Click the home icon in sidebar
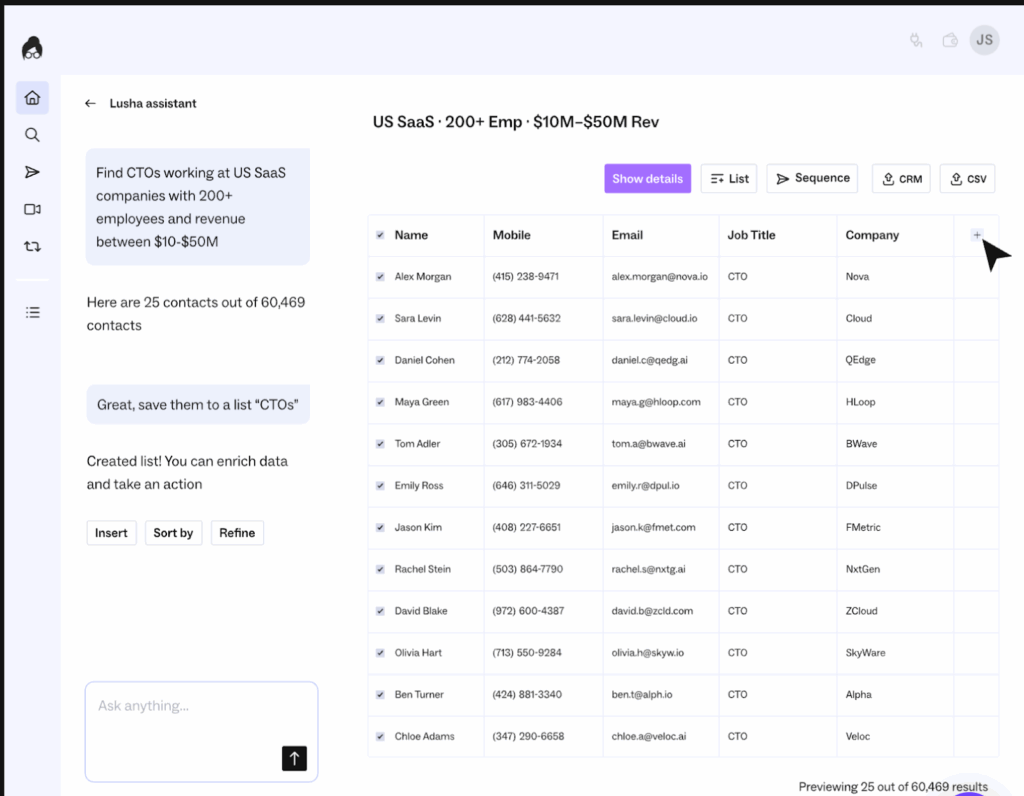 pyautogui.click(x=32, y=98)
